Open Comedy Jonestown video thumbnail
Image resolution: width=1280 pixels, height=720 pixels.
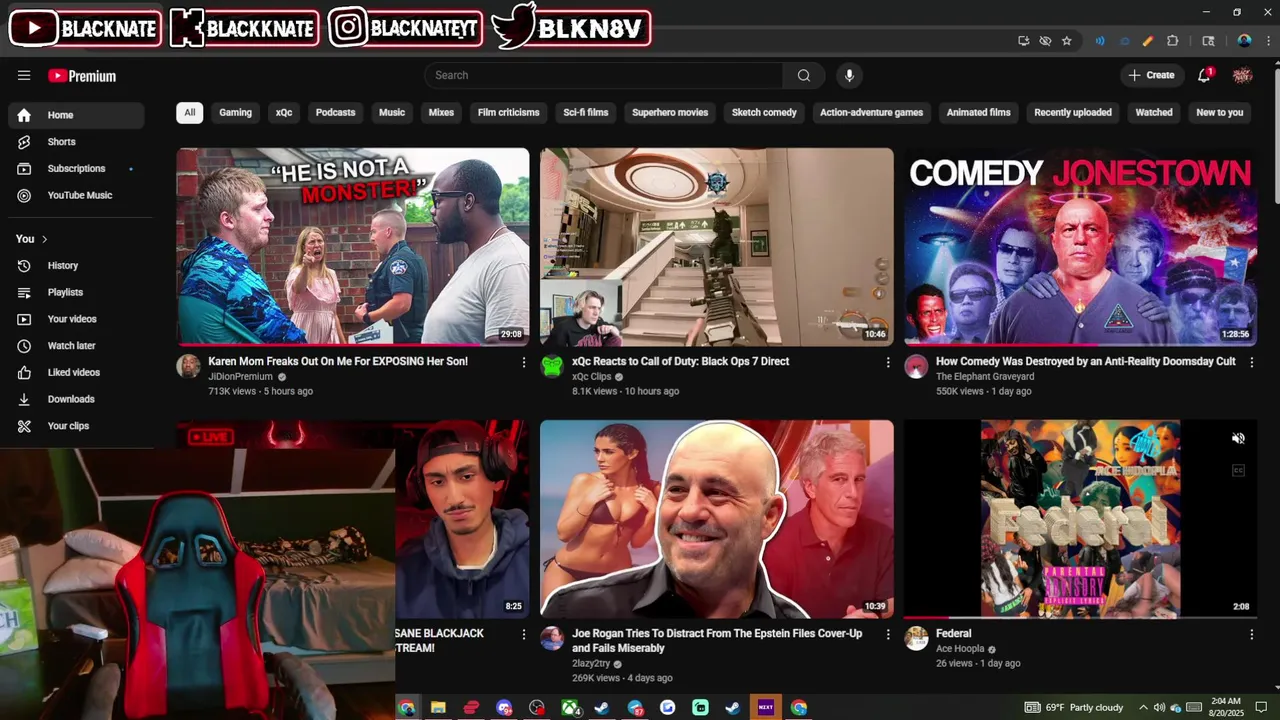click(x=1081, y=247)
